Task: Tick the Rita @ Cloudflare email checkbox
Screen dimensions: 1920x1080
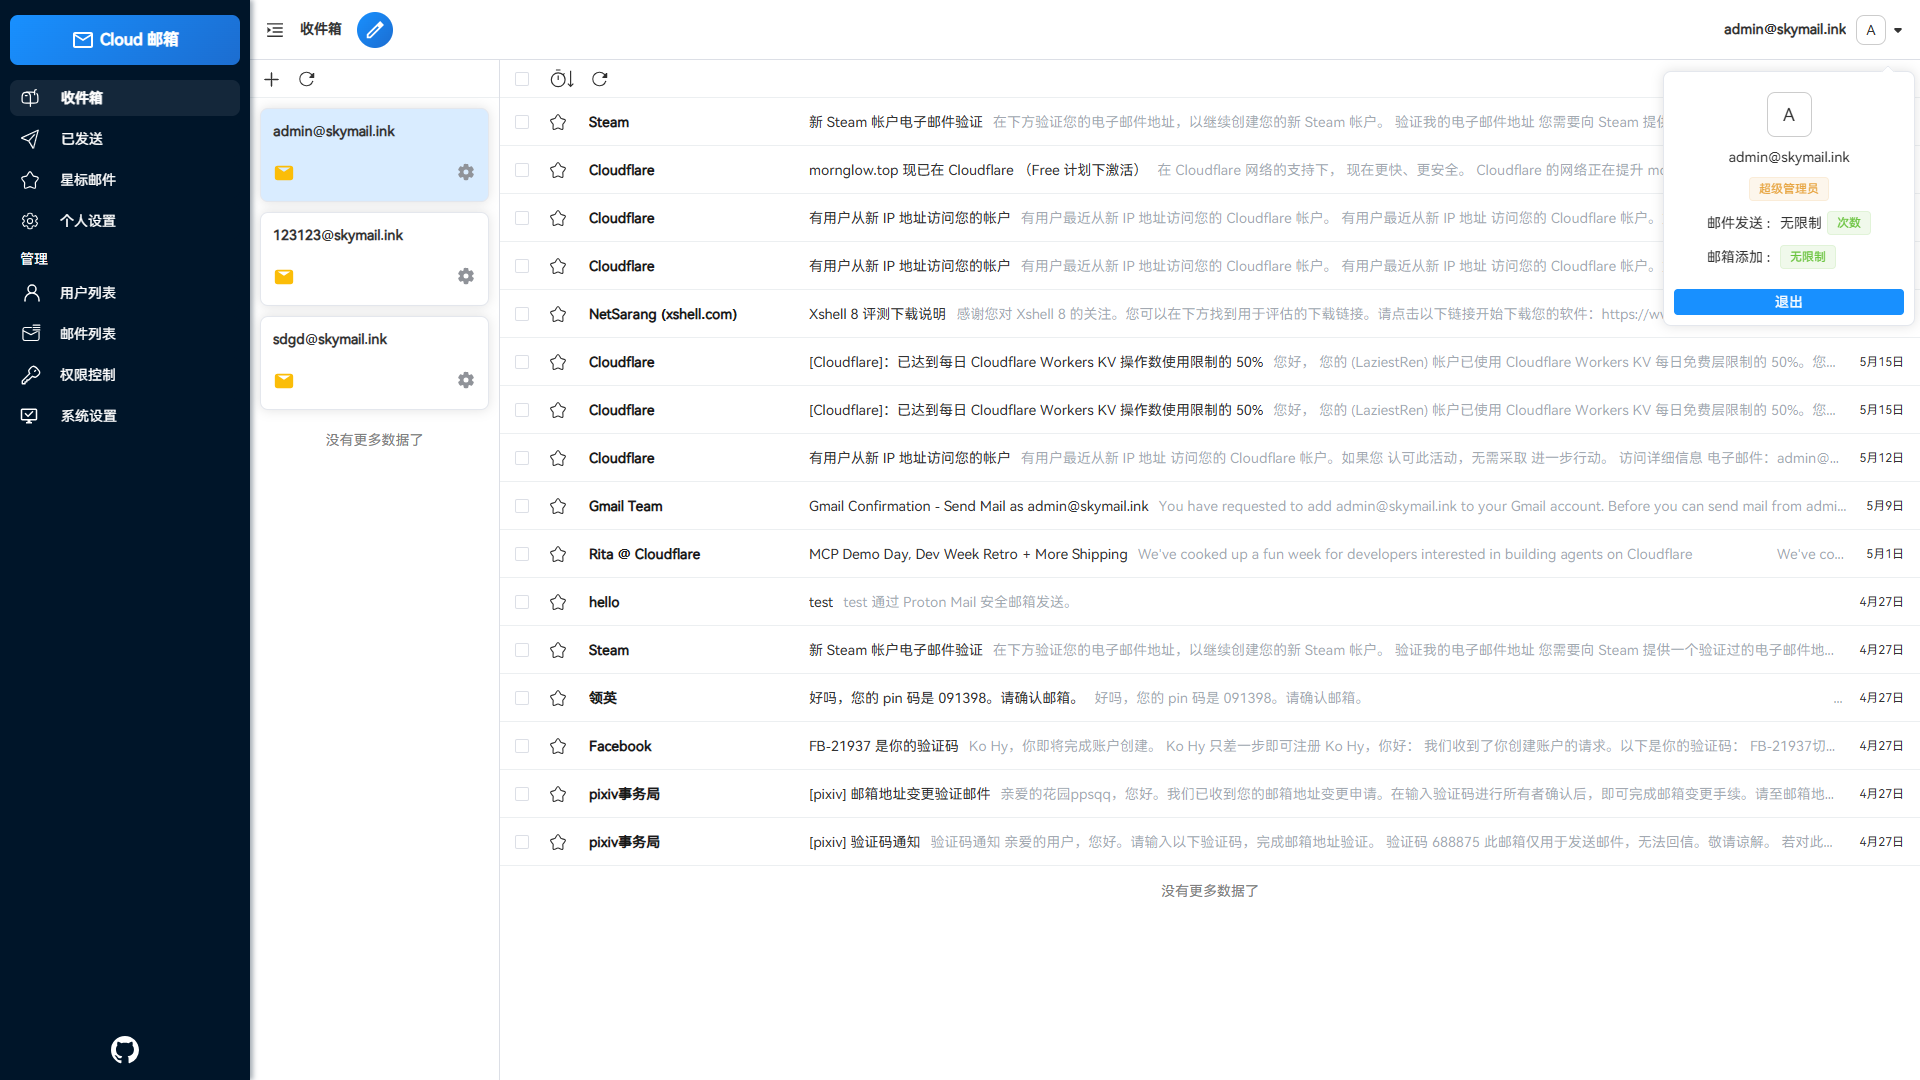Action: 522,554
